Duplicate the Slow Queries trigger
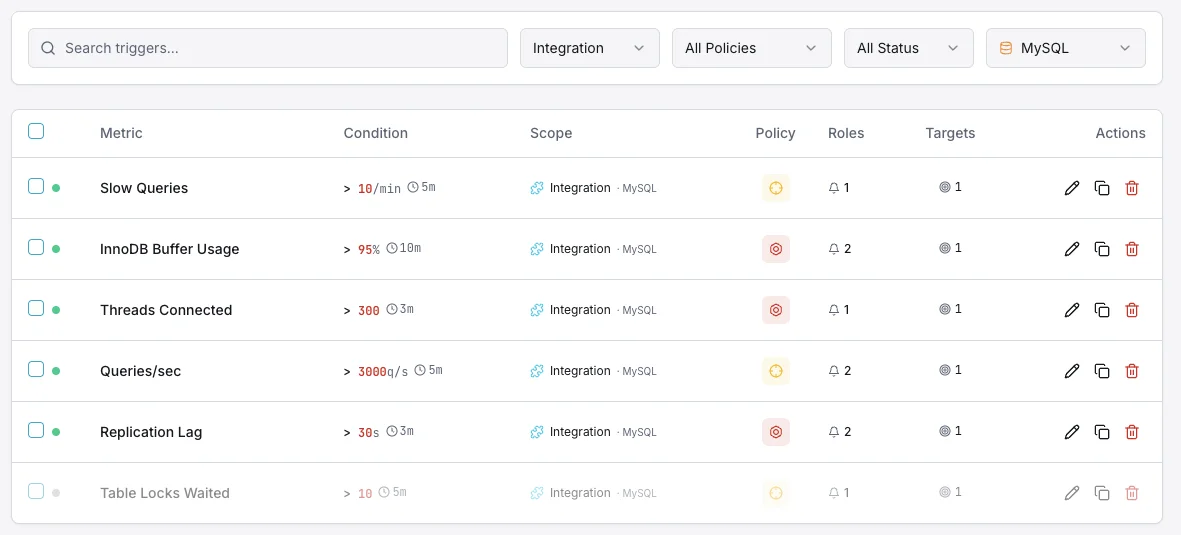Viewport: 1181px width, 535px height. pos(1102,188)
